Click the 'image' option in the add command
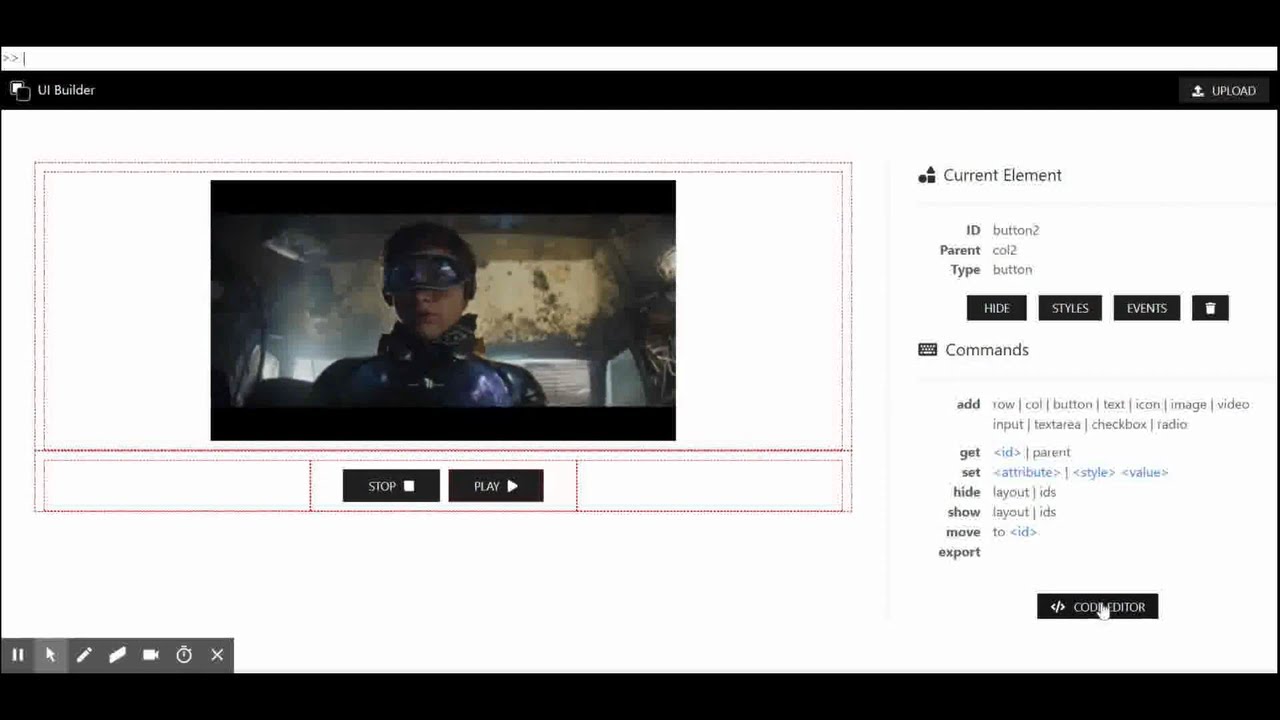Screen dimensions: 1280x720 1188,404
